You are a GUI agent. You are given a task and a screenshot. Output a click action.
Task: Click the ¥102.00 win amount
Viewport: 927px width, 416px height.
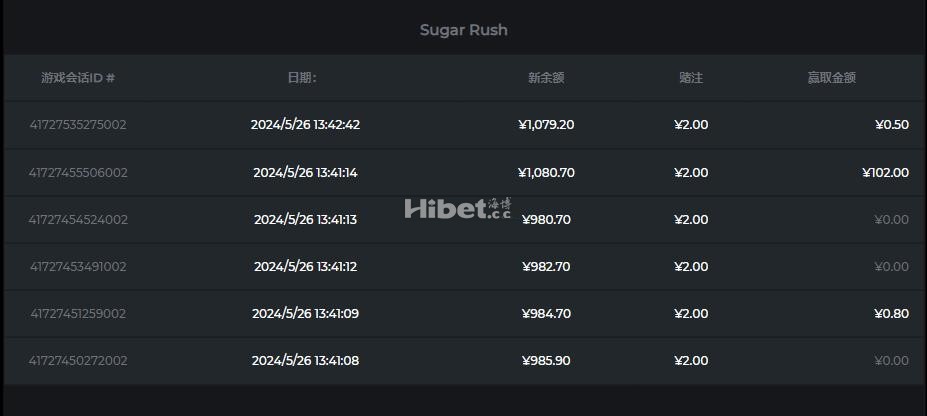coord(886,173)
